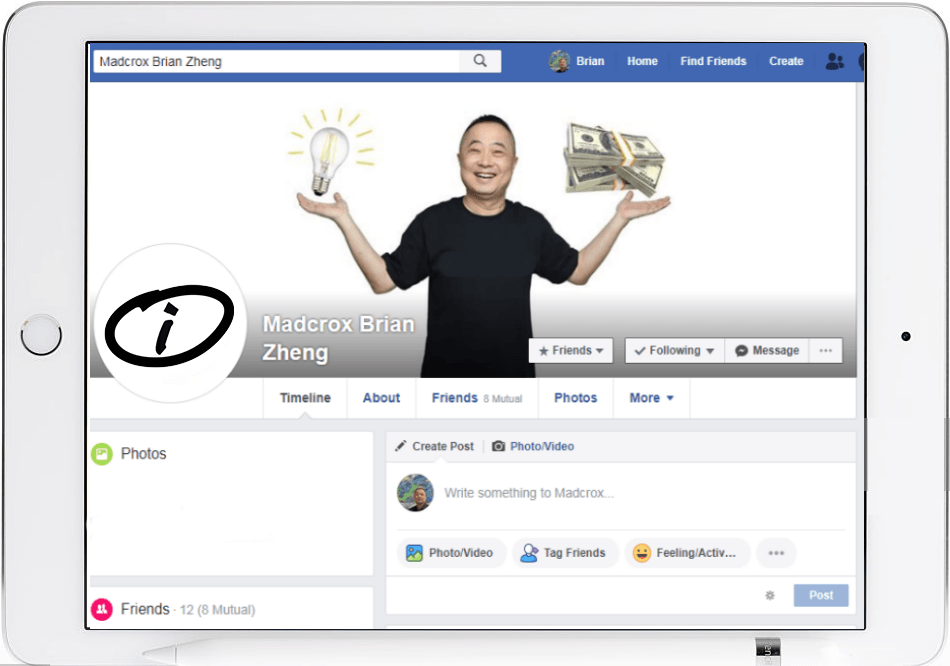The width and height of the screenshot is (950, 666).
Task: Click the Brian profile name link
Action: click(590, 61)
